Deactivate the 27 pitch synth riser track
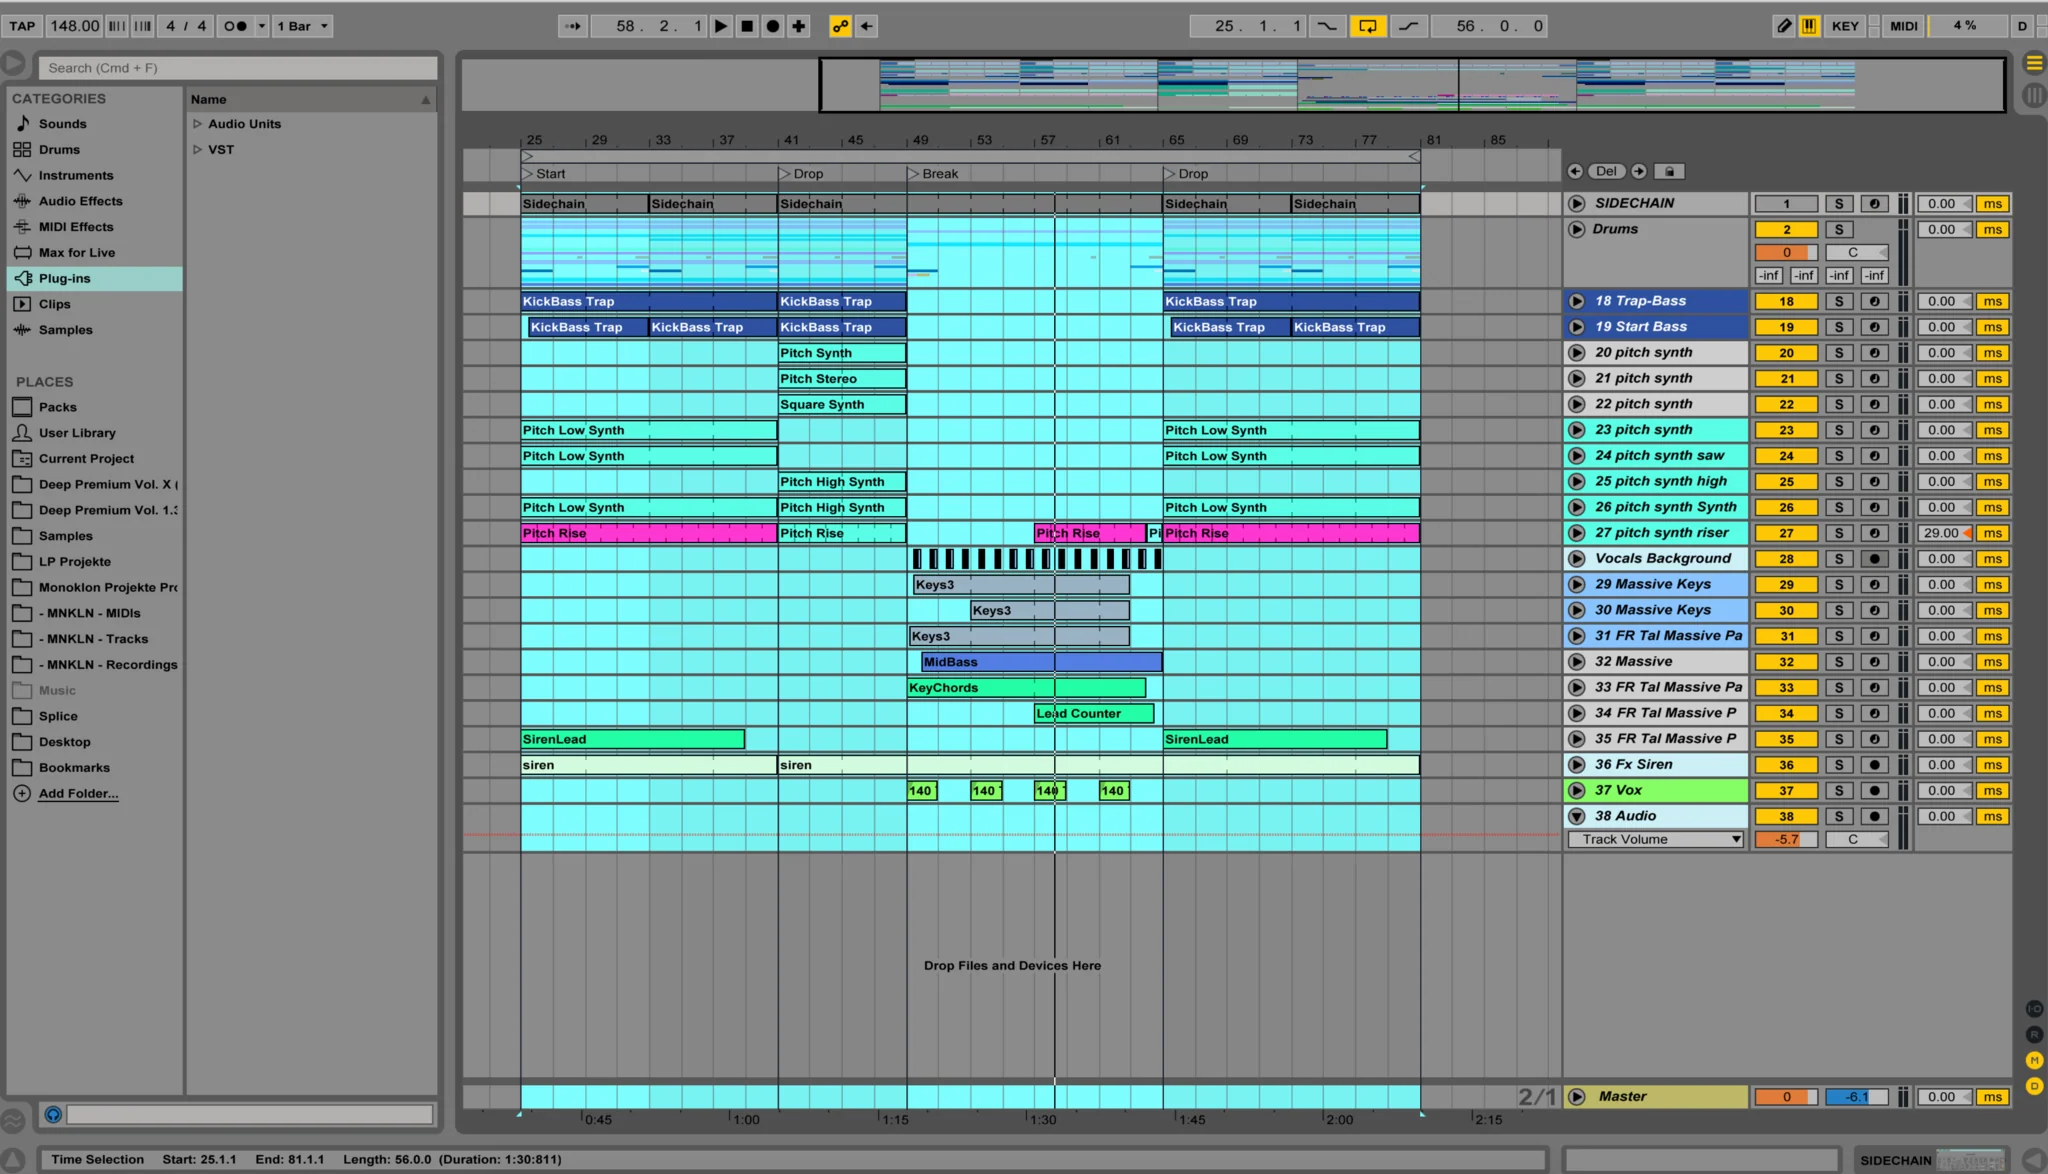Image resolution: width=2048 pixels, height=1174 pixels. [1786, 533]
